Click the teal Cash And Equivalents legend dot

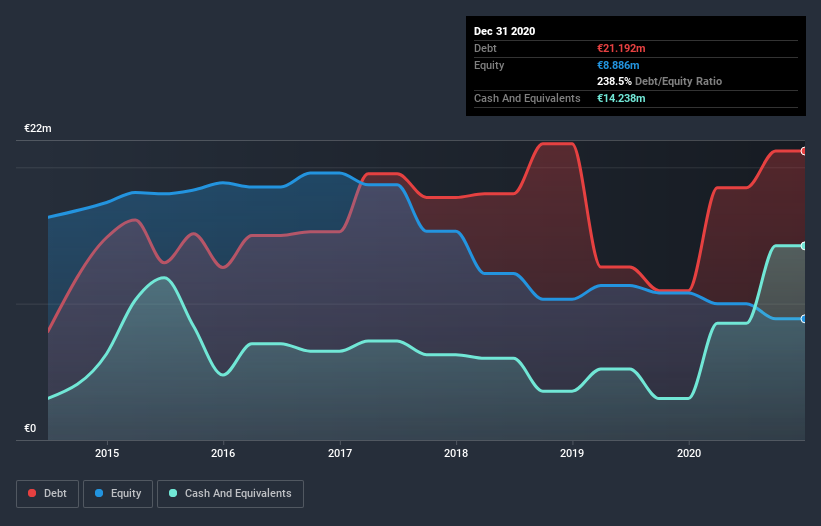coord(173,493)
